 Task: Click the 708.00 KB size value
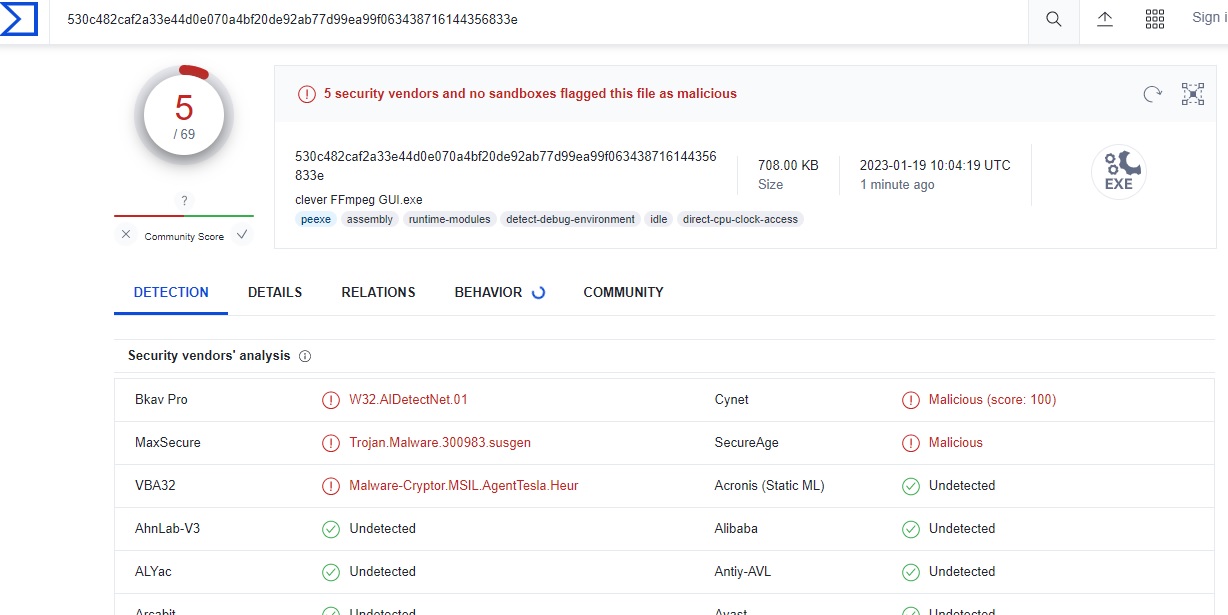pyautogui.click(x=788, y=165)
